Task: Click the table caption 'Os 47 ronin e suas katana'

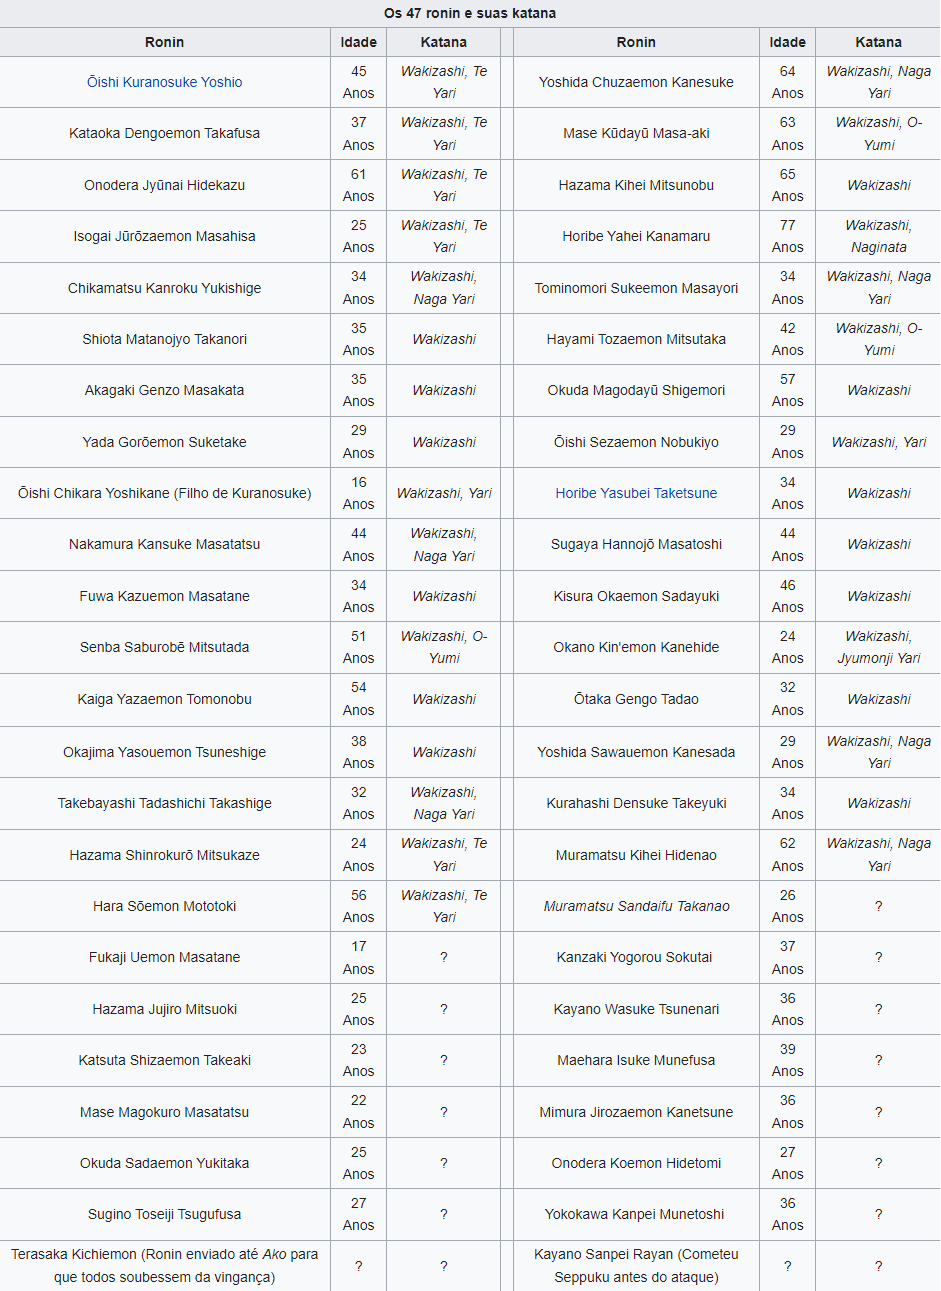Action: click(470, 13)
